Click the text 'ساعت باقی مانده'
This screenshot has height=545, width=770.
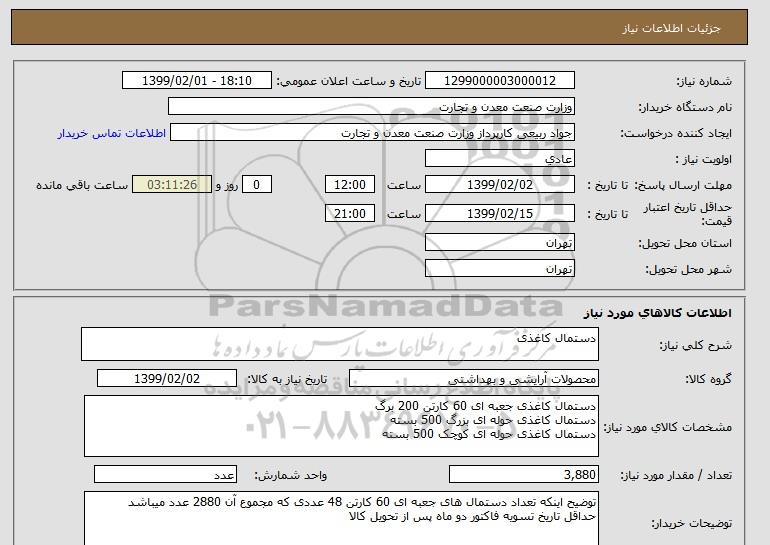[82, 185]
